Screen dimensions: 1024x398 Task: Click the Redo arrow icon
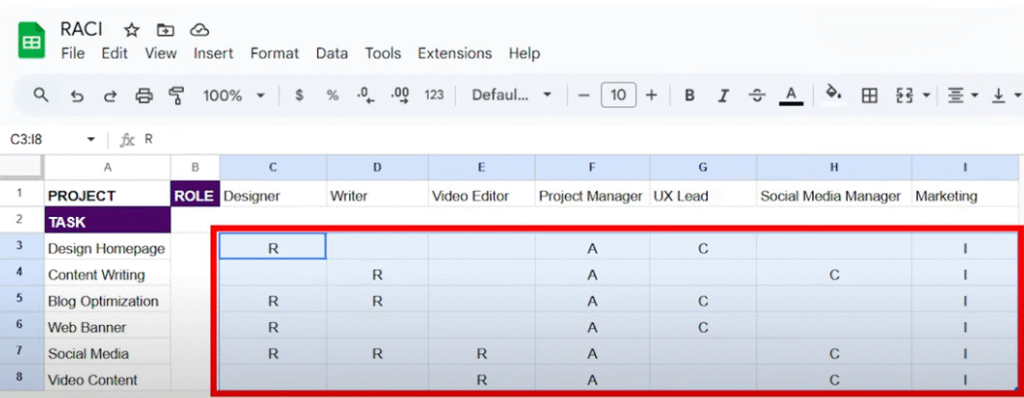click(109, 96)
